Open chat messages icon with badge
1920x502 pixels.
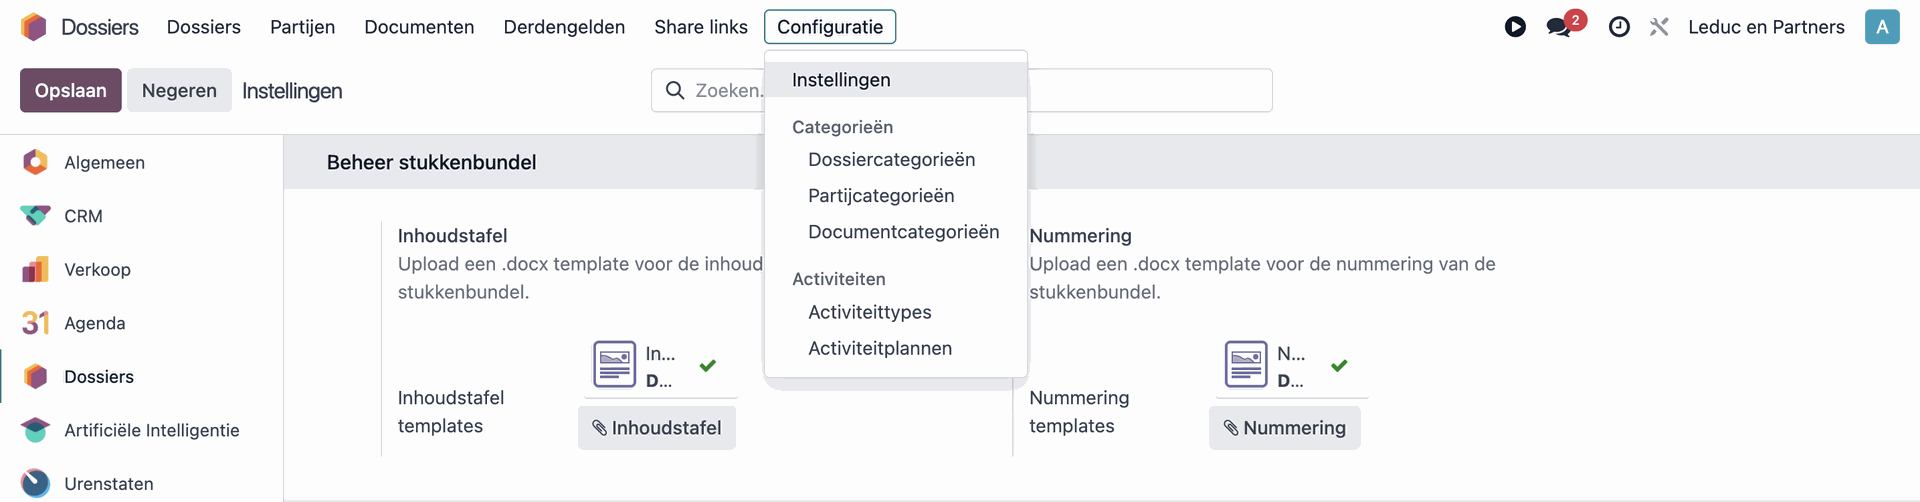pyautogui.click(x=1560, y=27)
